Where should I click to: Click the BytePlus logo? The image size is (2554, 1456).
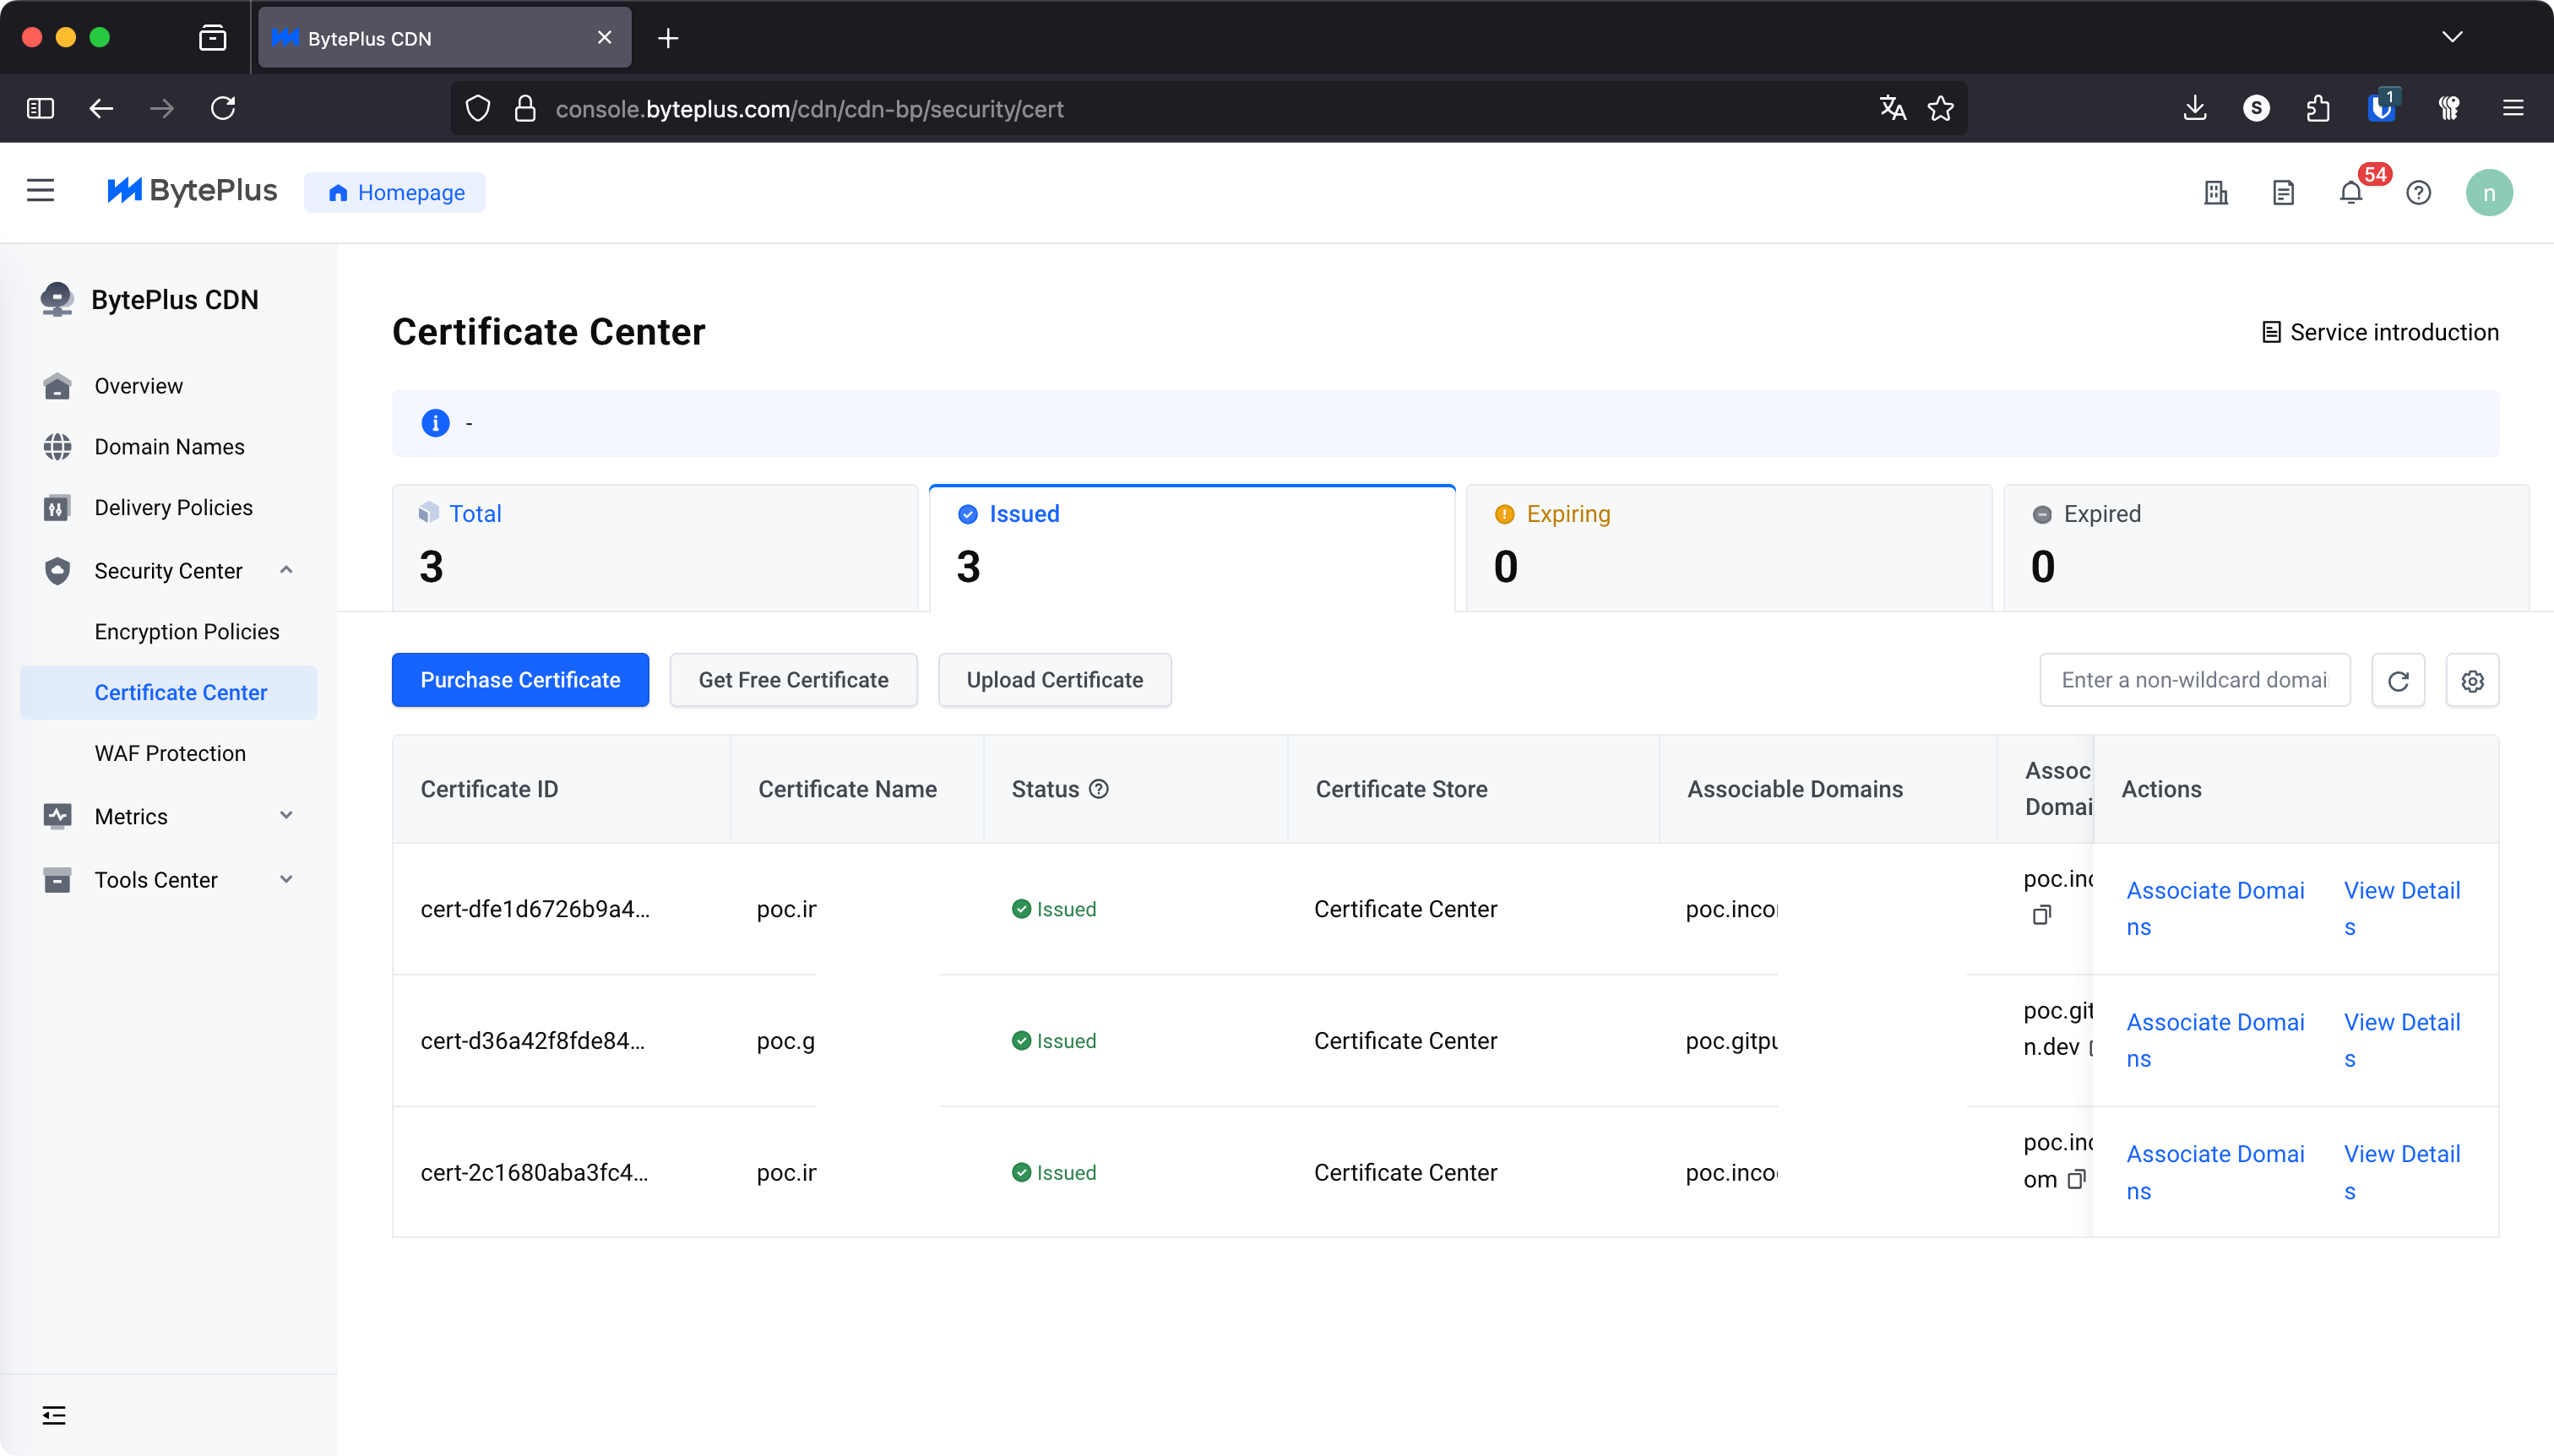[x=192, y=191]
